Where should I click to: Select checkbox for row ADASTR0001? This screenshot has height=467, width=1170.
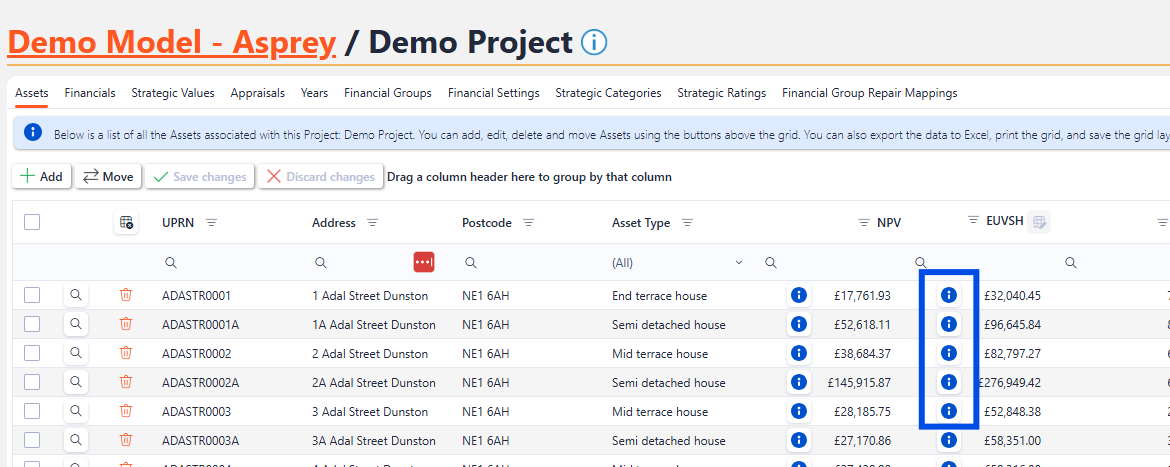(x=32, y=295)
